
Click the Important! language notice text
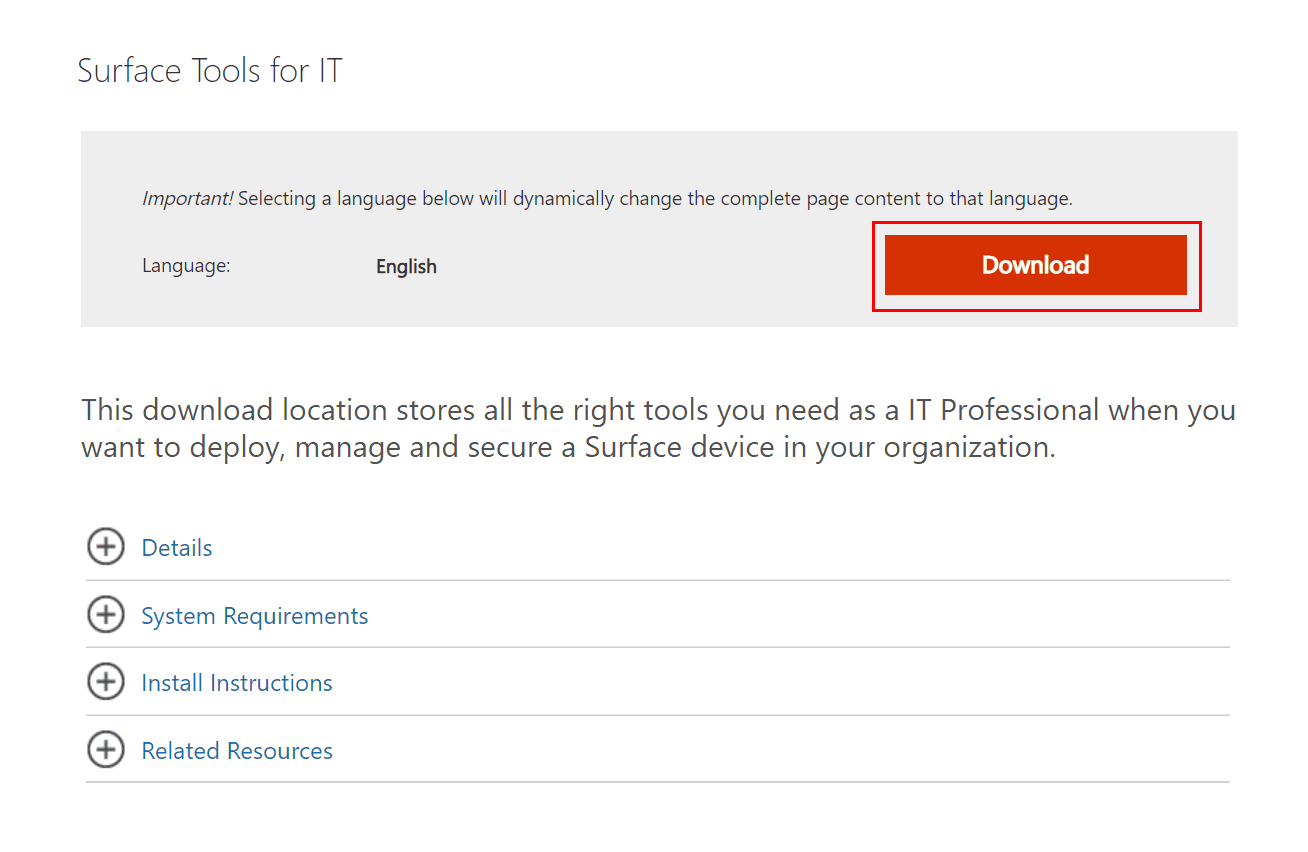pyautogui.click(x=607, y=198)
